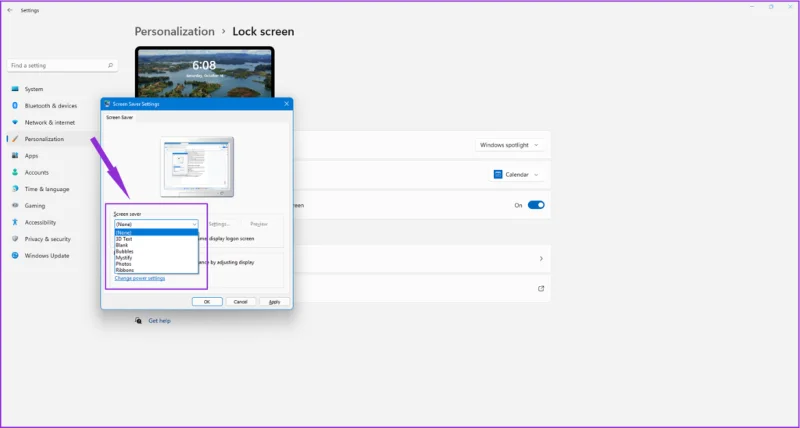800x428 pixels.
Task: Click the external link icon in the Settings row
Action: tap(541, 288)
